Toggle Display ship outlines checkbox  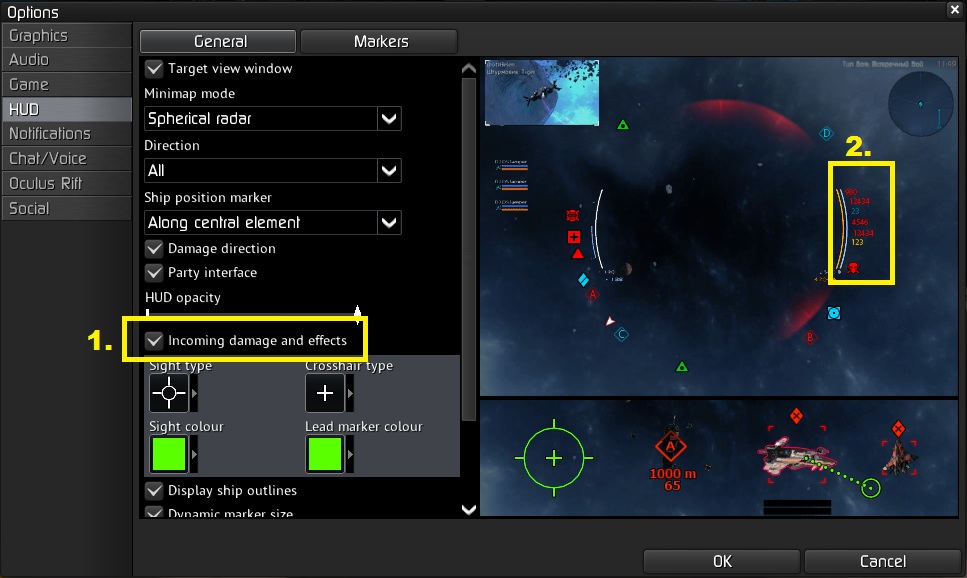[x=154, y=490]
